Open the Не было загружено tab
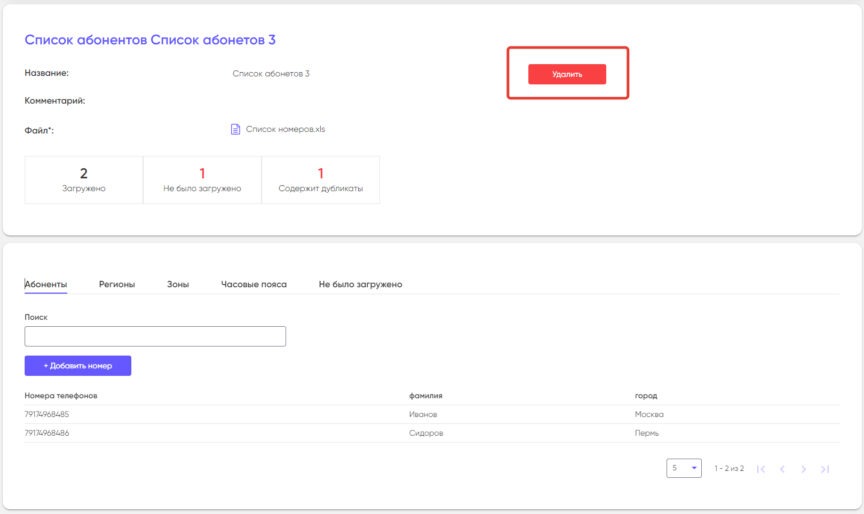Viewport: 864px width, 514px height. (x=360, y=284)
